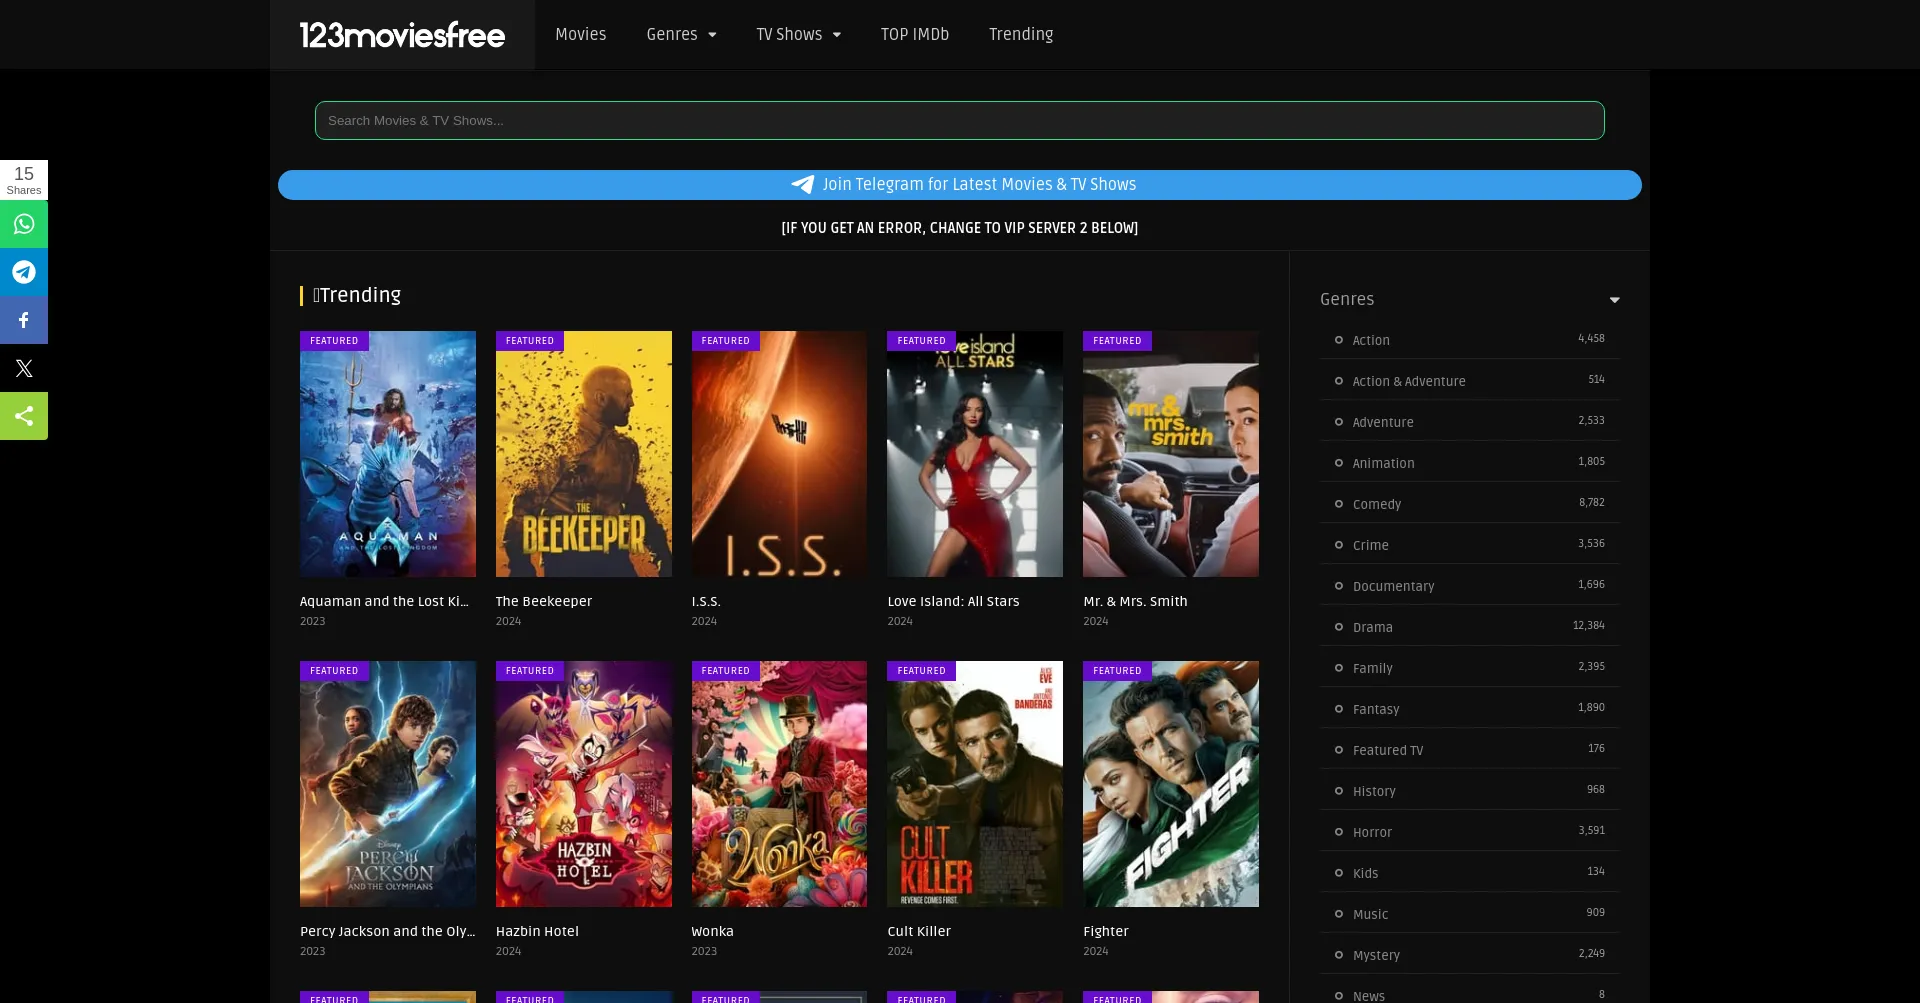Select the Horror genre link
This screenshot has width=1920, height=1003.
1372,833
